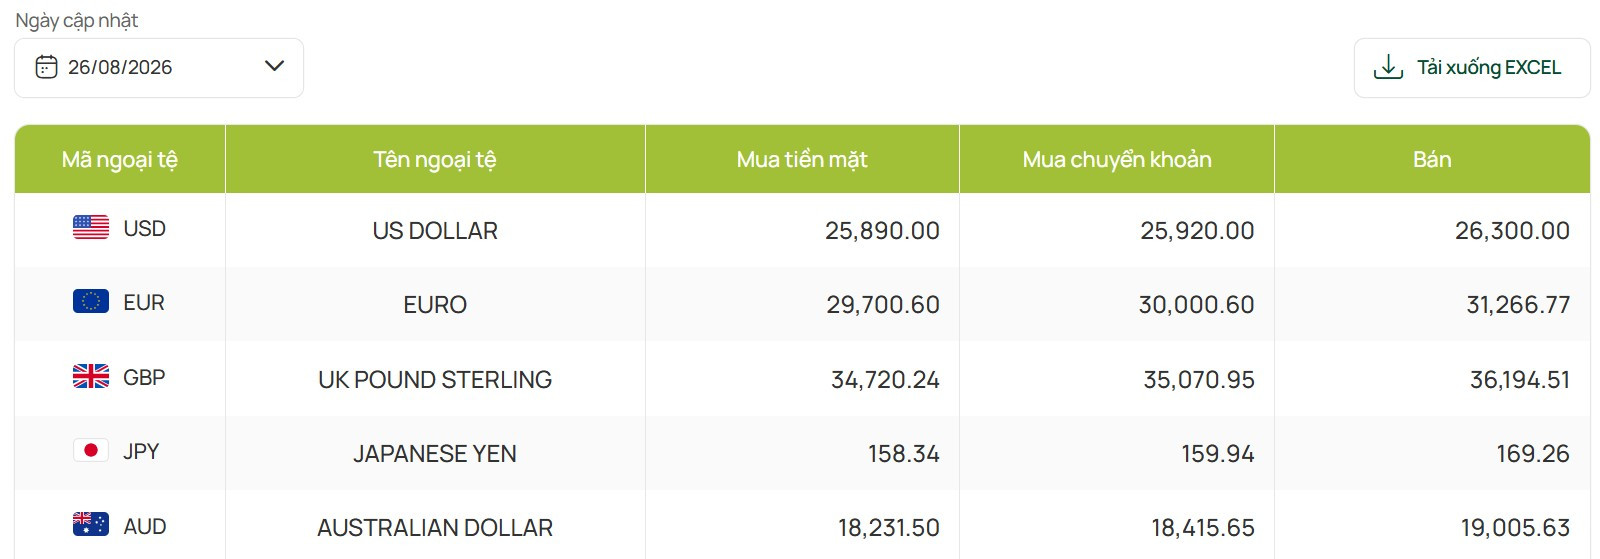The width and height of the screenshot is (1600, 559).
Task: Click the Mua chuyển khoản column header
Action: pyautogui.click(x=1117, y=160)
